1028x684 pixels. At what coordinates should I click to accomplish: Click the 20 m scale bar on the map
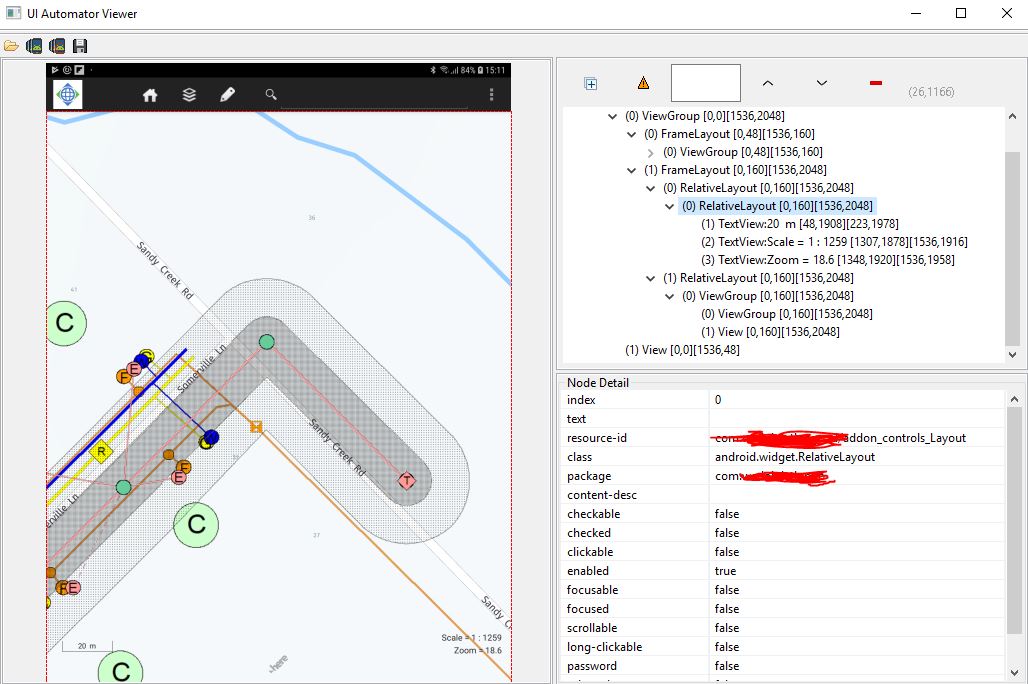tap(87, 646)
